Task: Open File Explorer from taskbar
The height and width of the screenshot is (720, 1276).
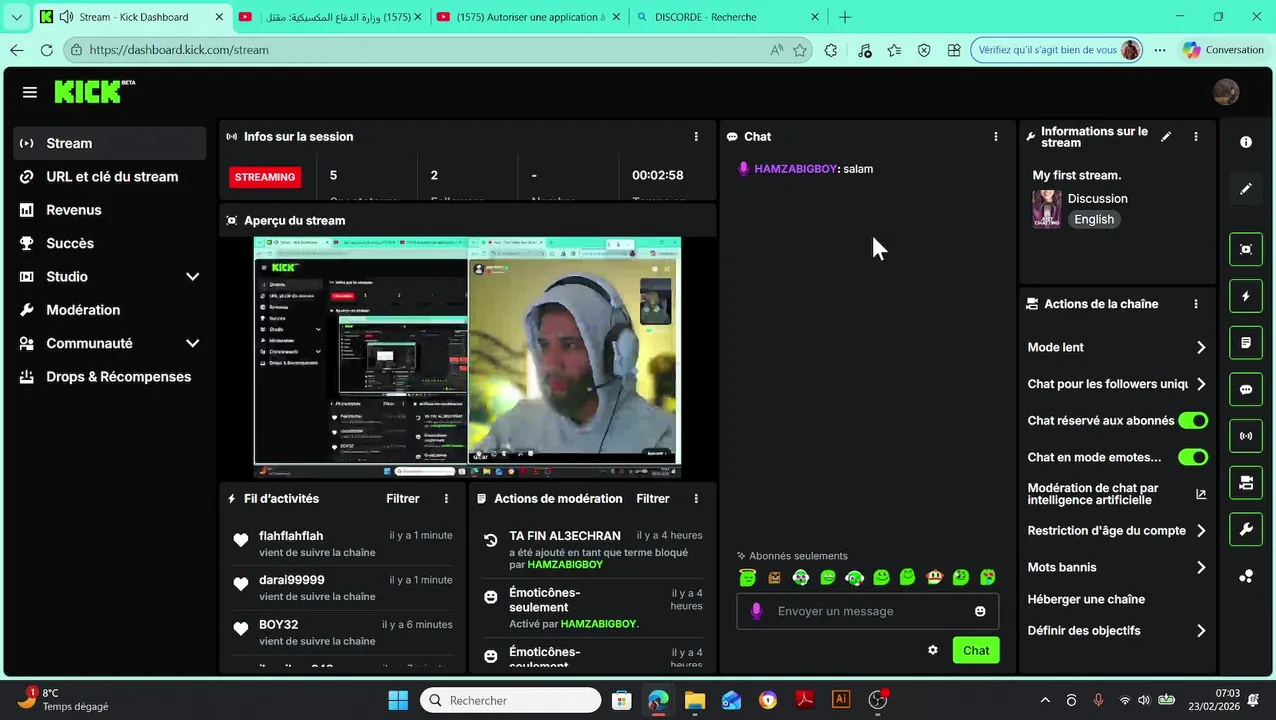Action: pyautogui.click(x=694, y=700)
